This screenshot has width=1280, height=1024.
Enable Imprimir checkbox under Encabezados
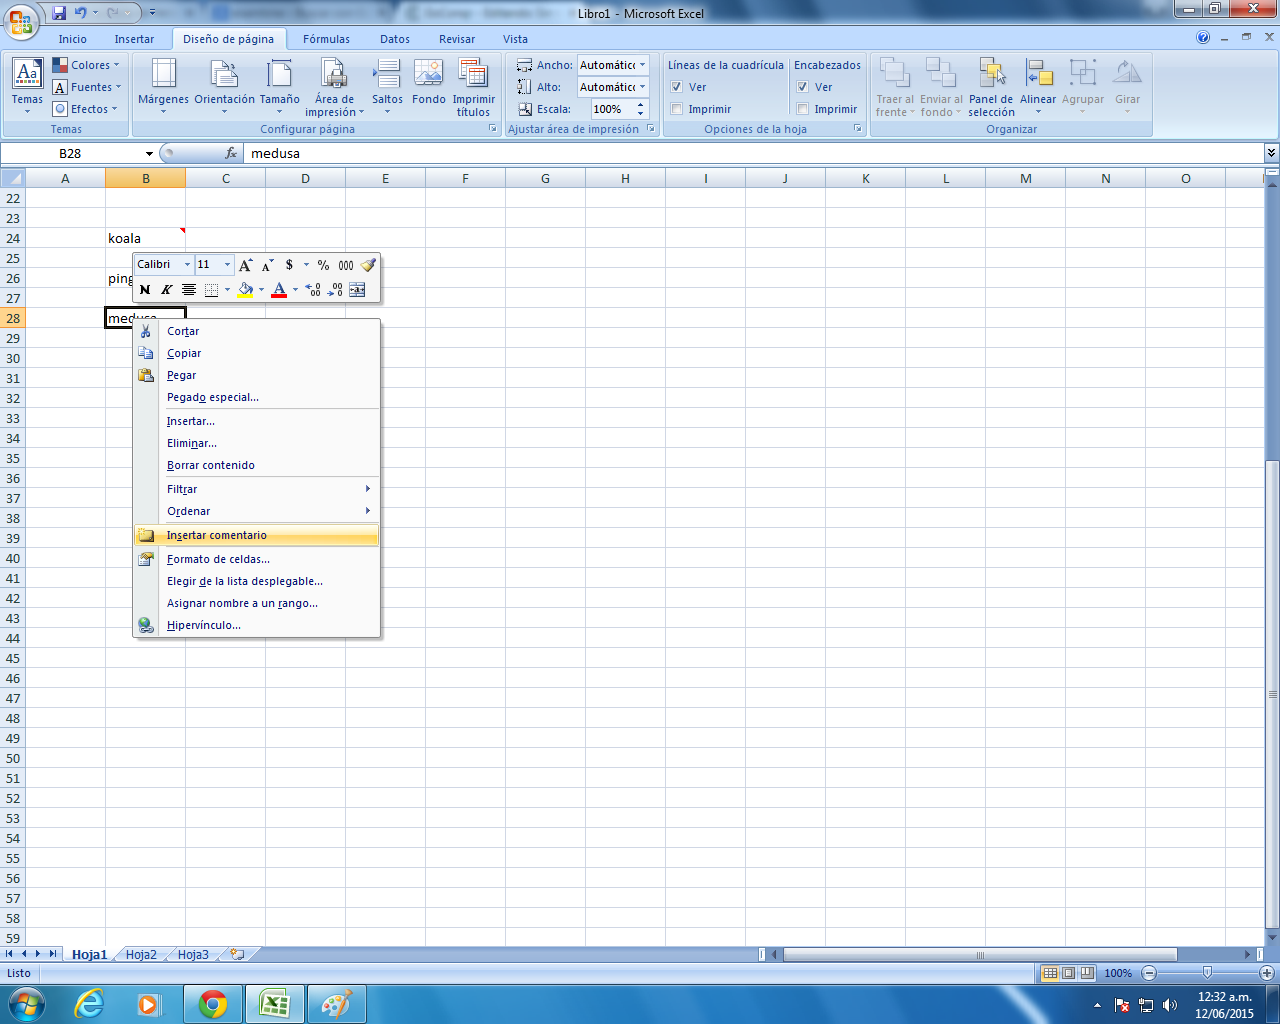(803, 109)
